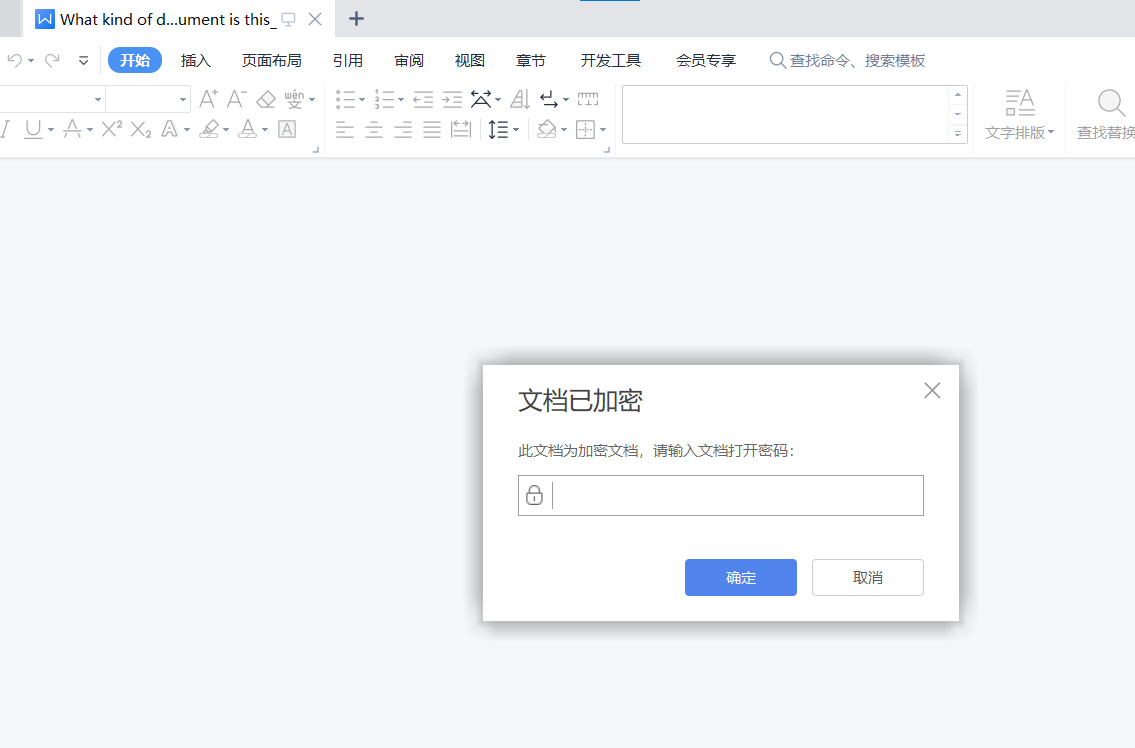Open the highlight color picker arrow

(226, 129)
